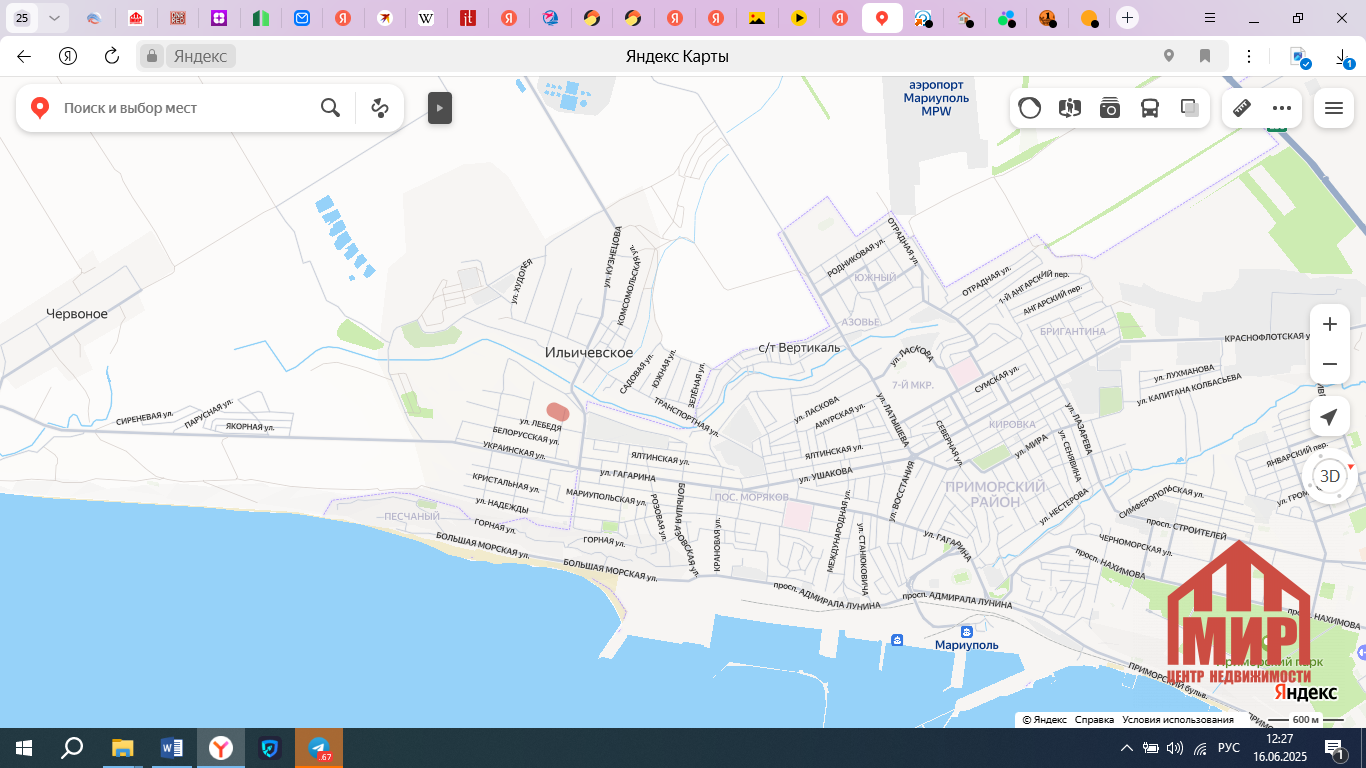
Task: Click the location pin icon in the address bar
Action: pos(1169,56)
